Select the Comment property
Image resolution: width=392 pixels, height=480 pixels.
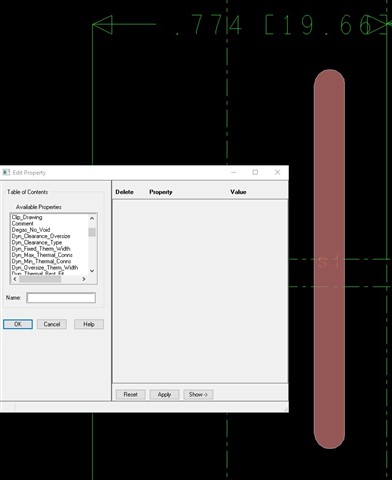pos(23,224)
